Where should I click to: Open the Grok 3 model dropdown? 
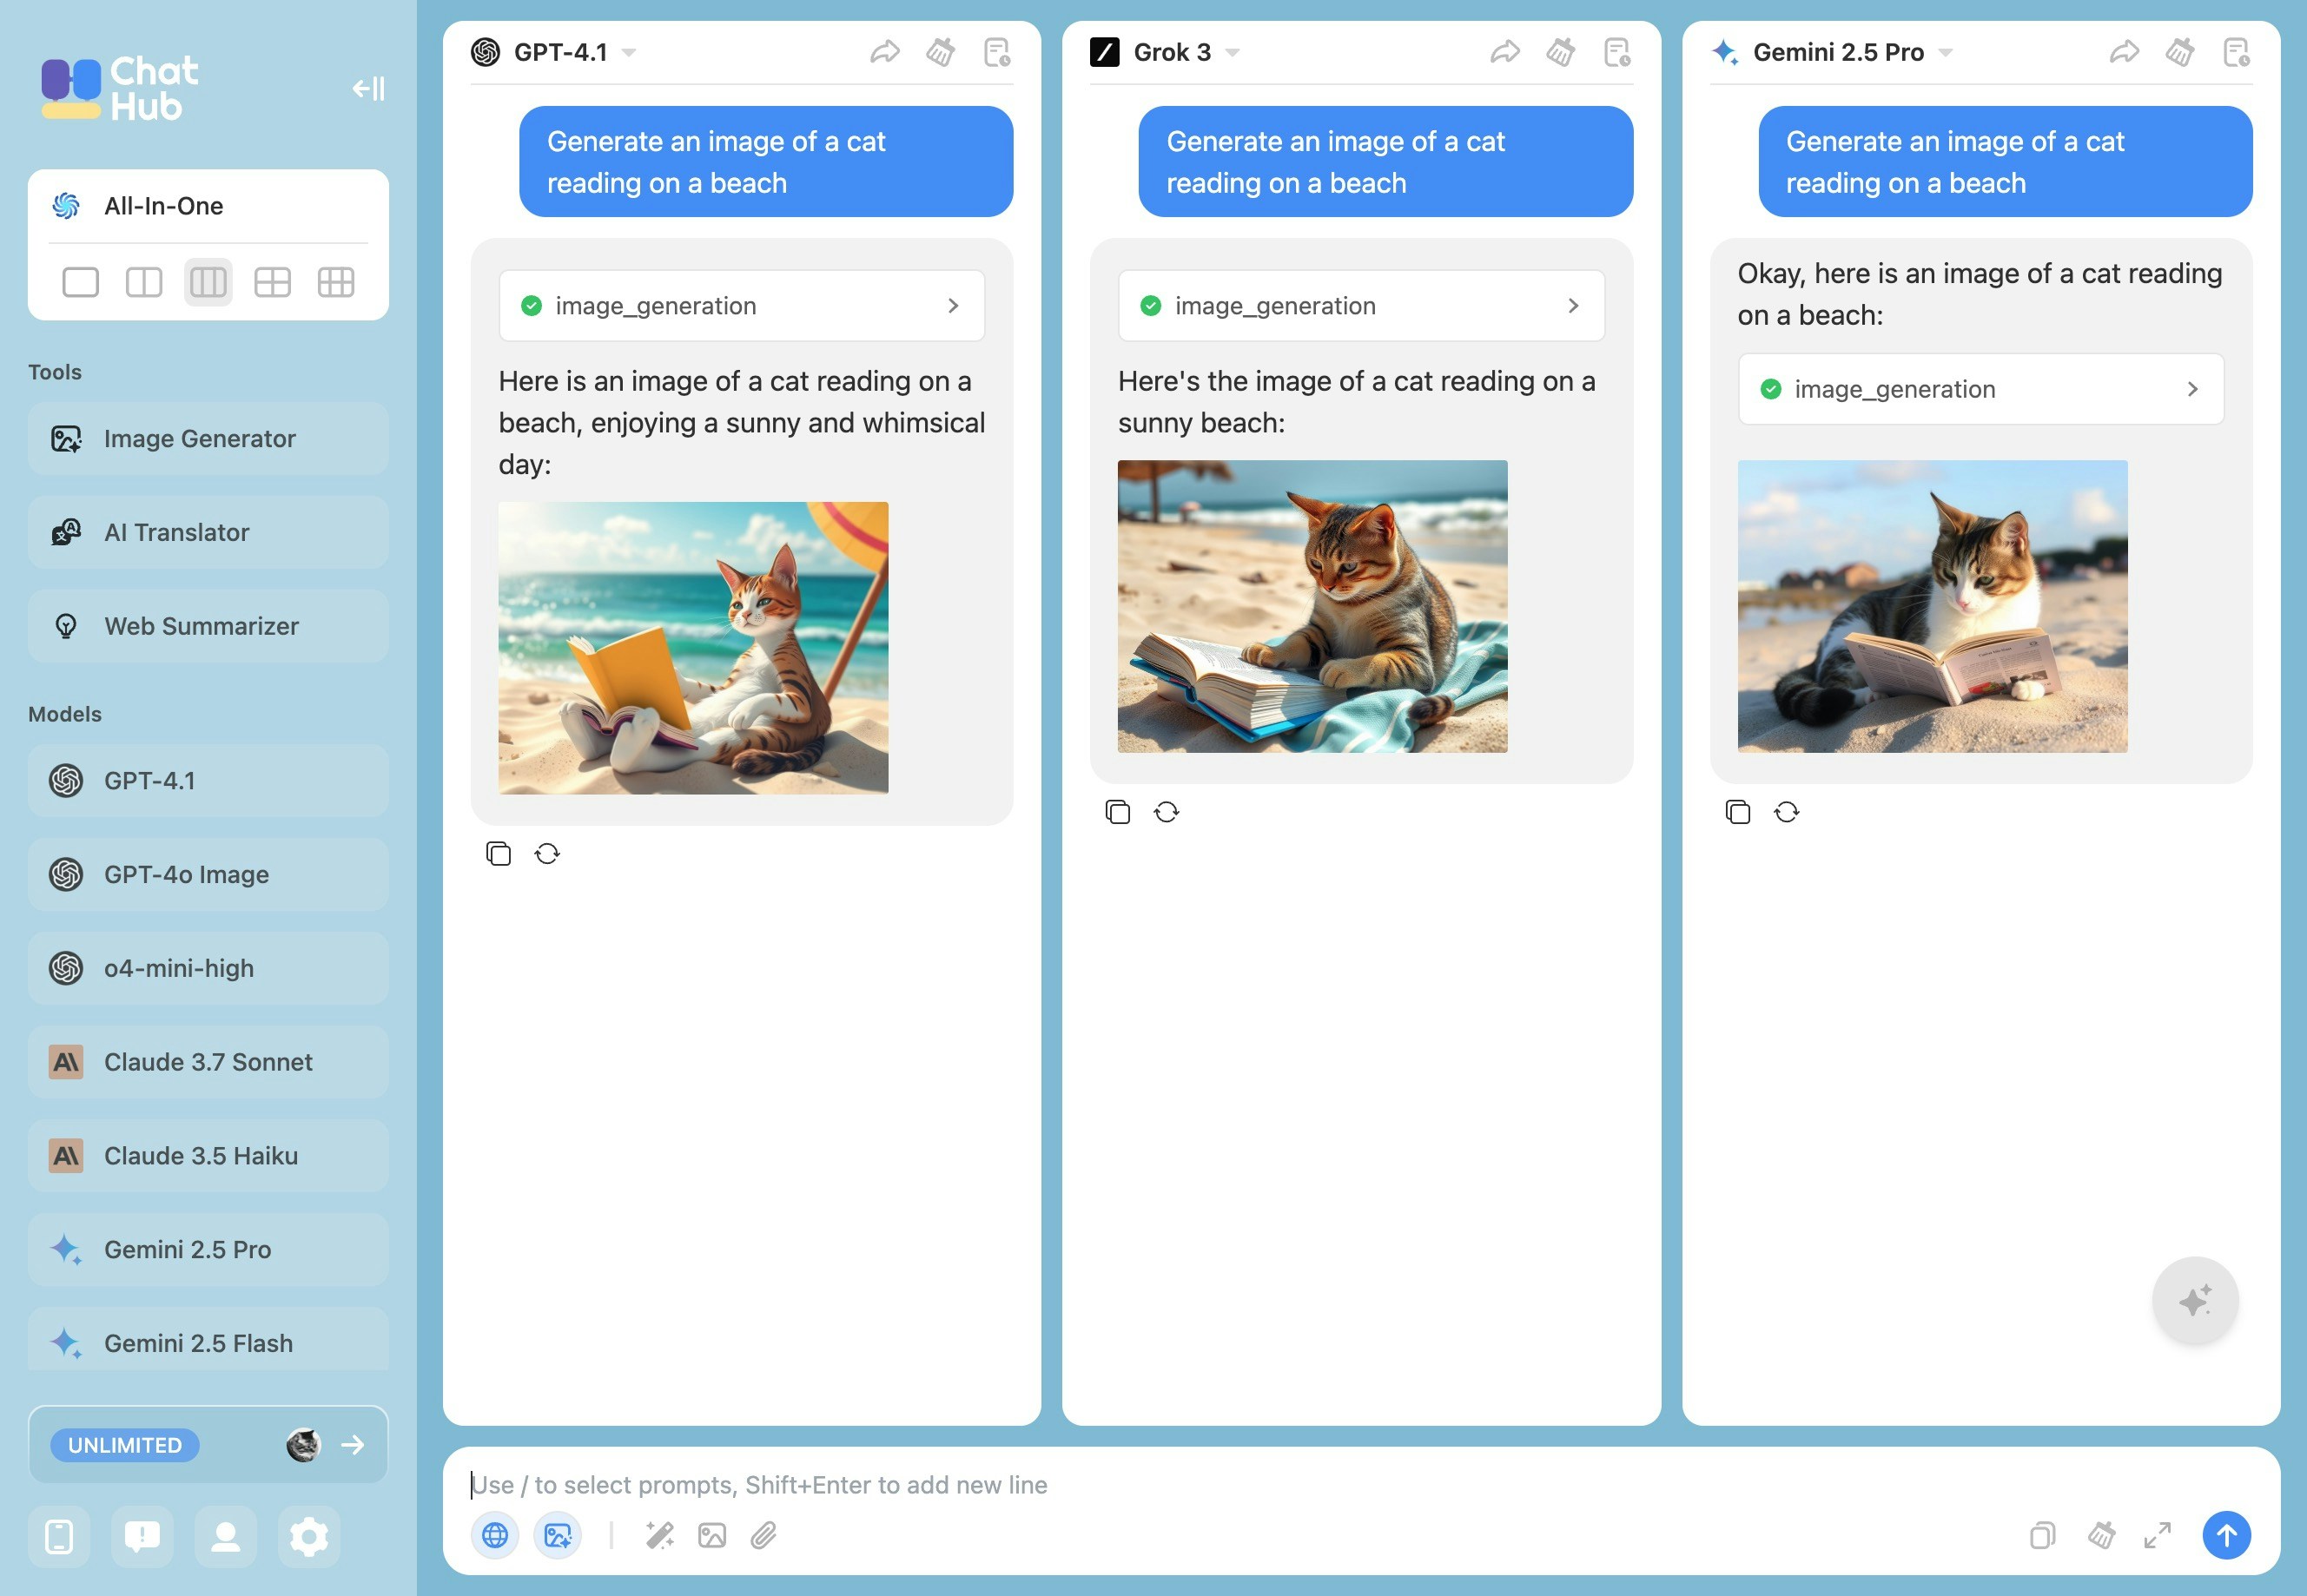click(1233, 52)
